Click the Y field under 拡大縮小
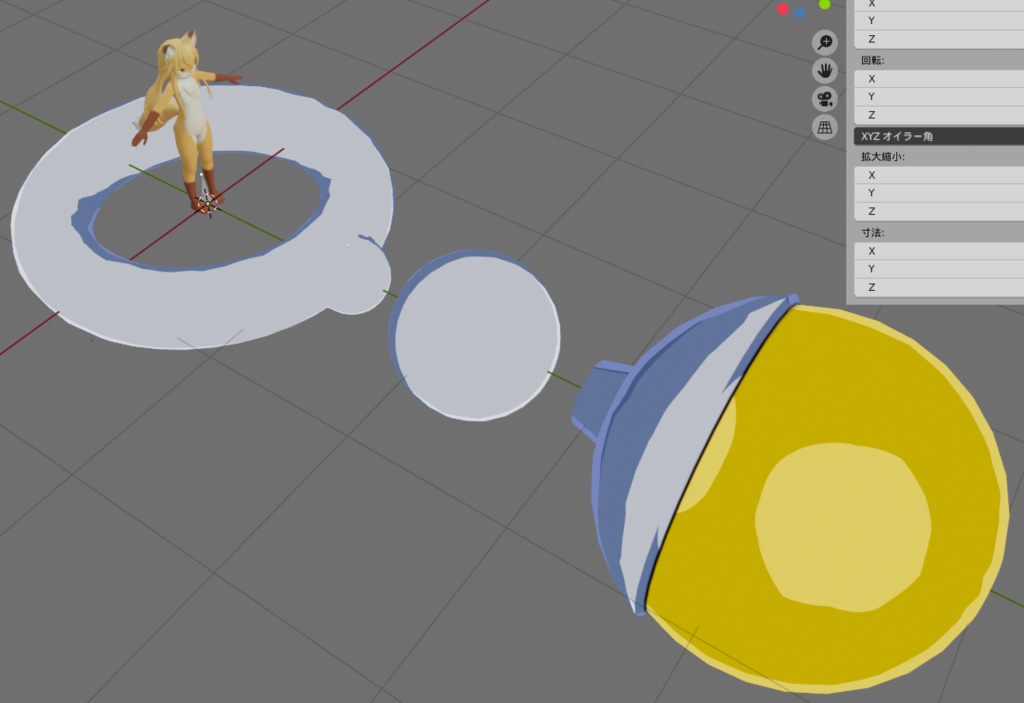Viewport: 1024px width, 703px height. pyautogui.click(x=939, y=193)
